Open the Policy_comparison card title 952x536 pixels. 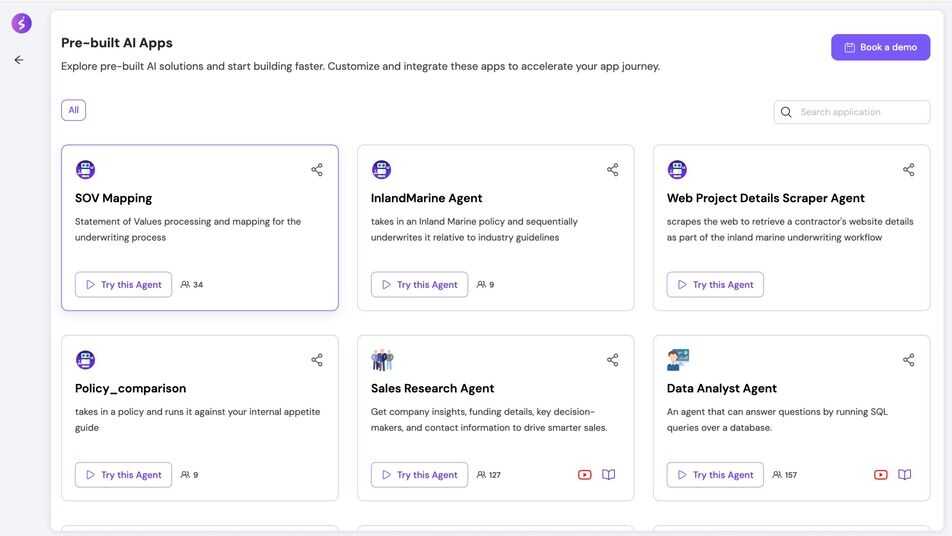130,388
